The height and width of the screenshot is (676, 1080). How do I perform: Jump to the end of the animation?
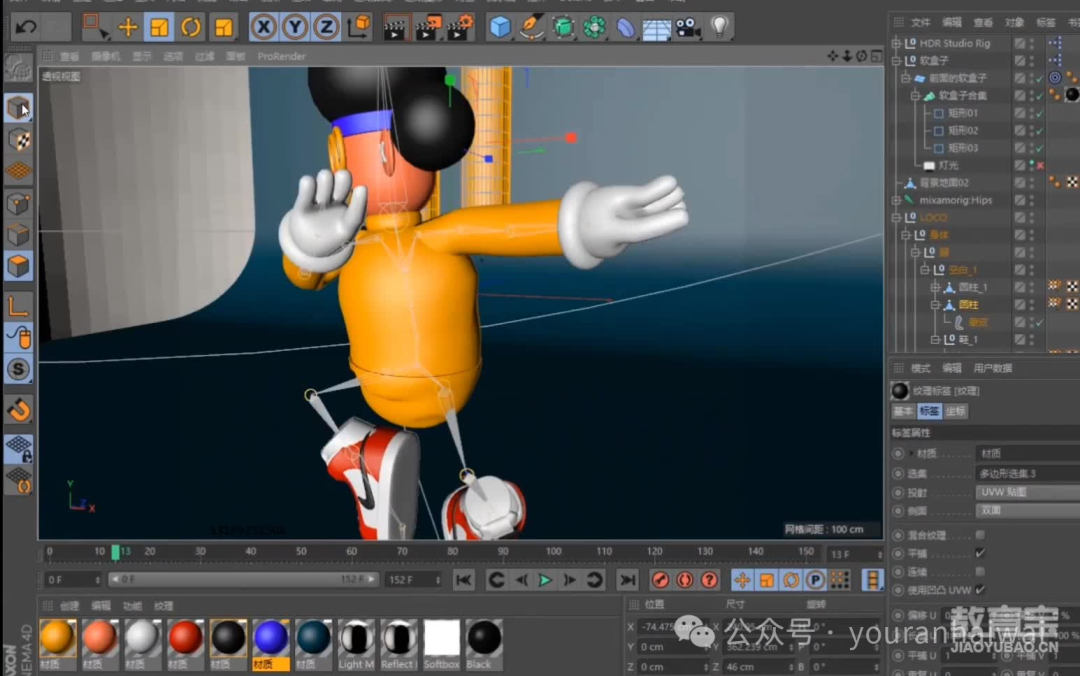point(627,580)
